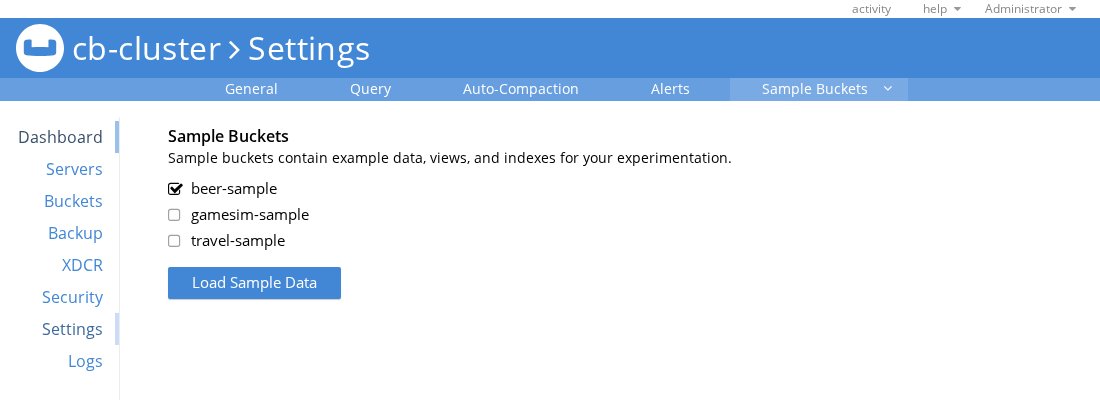View Logs from the sidebar

[86, 361]
